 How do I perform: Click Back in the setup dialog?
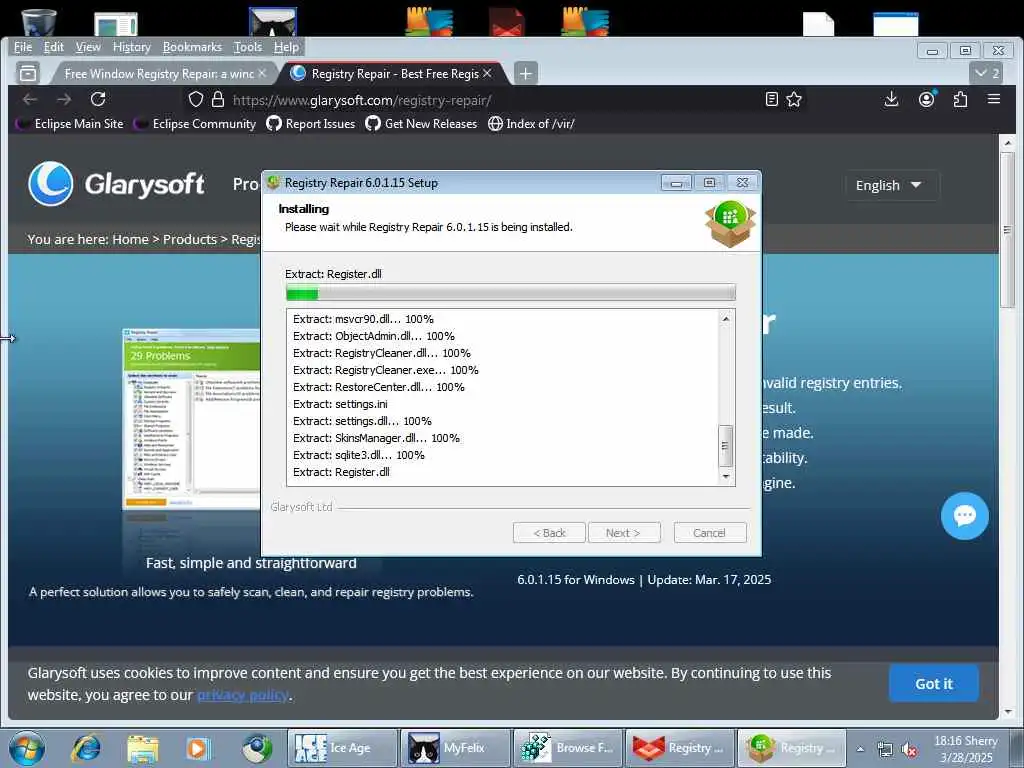pyautogui.click(x=549, y=533)
